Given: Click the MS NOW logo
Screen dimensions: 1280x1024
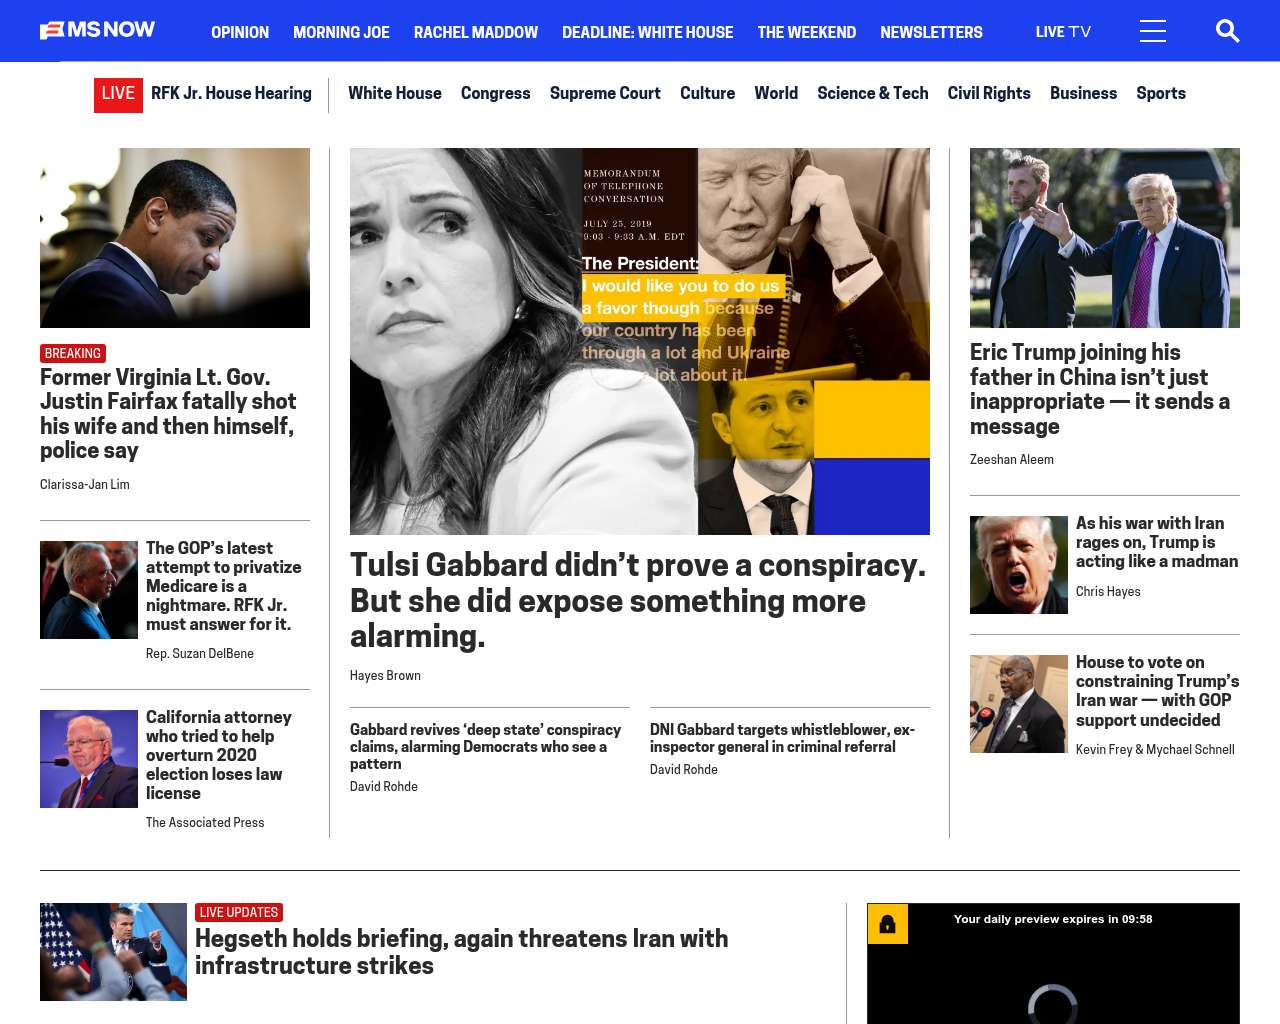Looking at the screenshot, I should coord(98,30).
